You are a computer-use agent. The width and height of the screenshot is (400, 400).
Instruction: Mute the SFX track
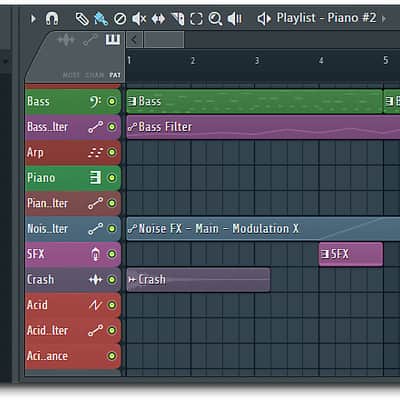click(112, 254)
